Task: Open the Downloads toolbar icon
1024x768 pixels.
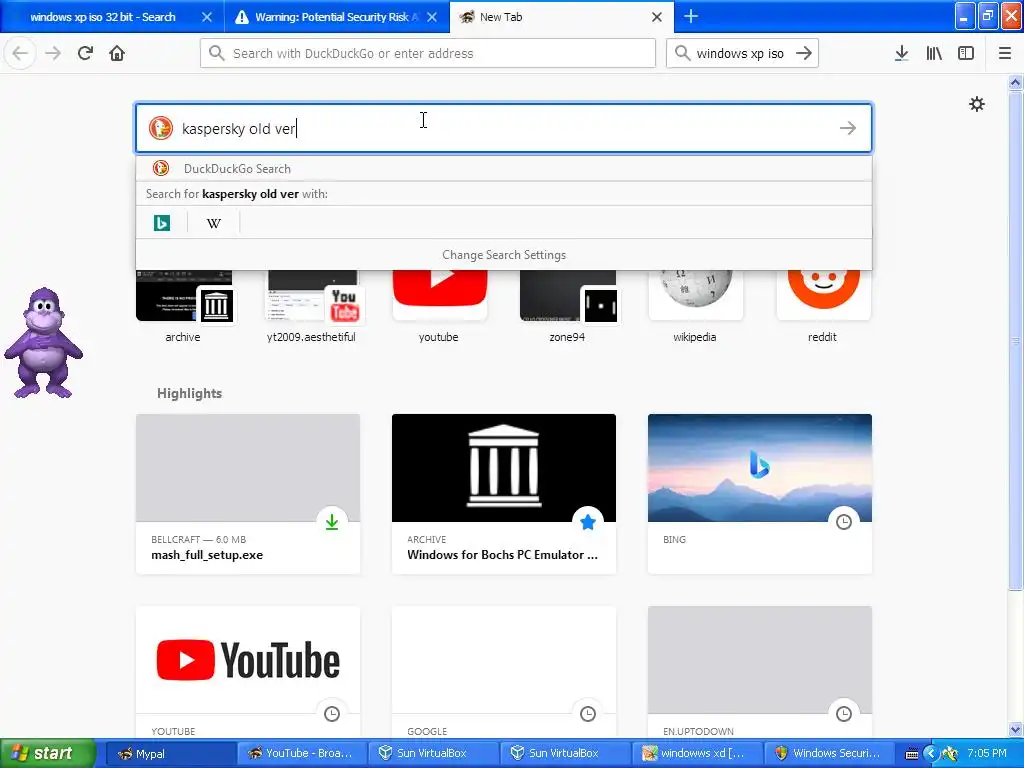Action: pyautogui.click(x=902, y=53)
